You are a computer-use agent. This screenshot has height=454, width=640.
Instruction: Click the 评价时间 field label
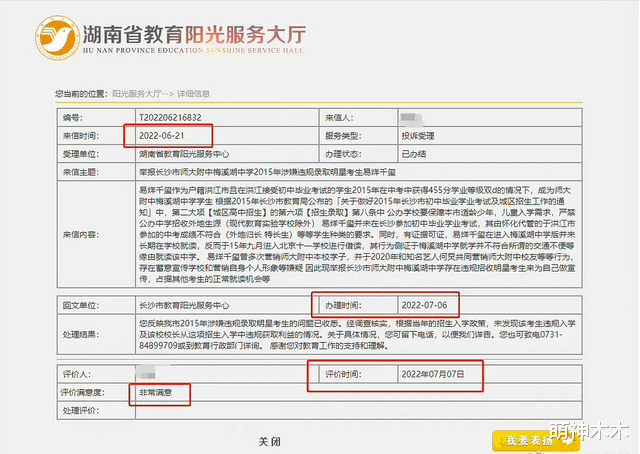[x=343, y=374]
